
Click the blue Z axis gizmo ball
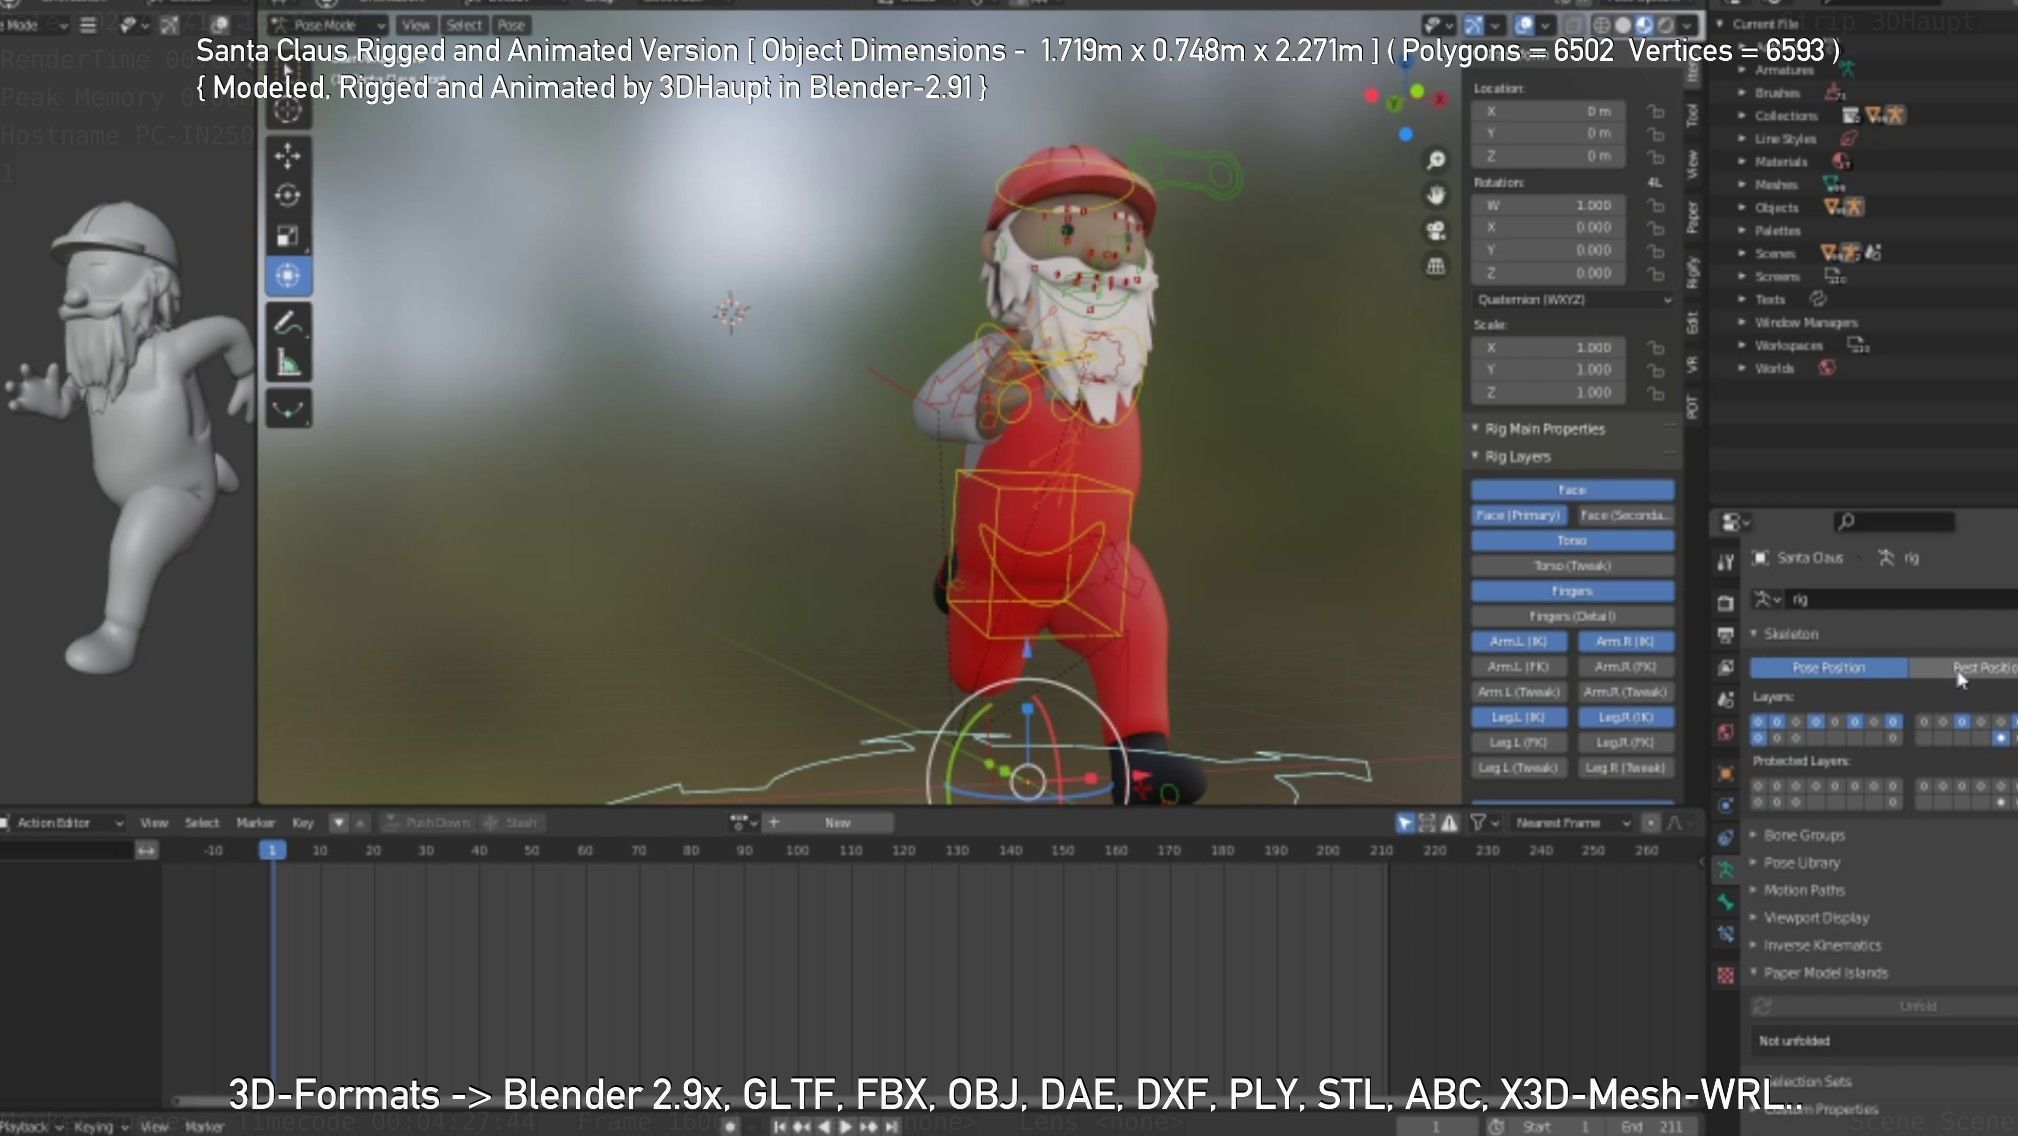coord(1405,134)
